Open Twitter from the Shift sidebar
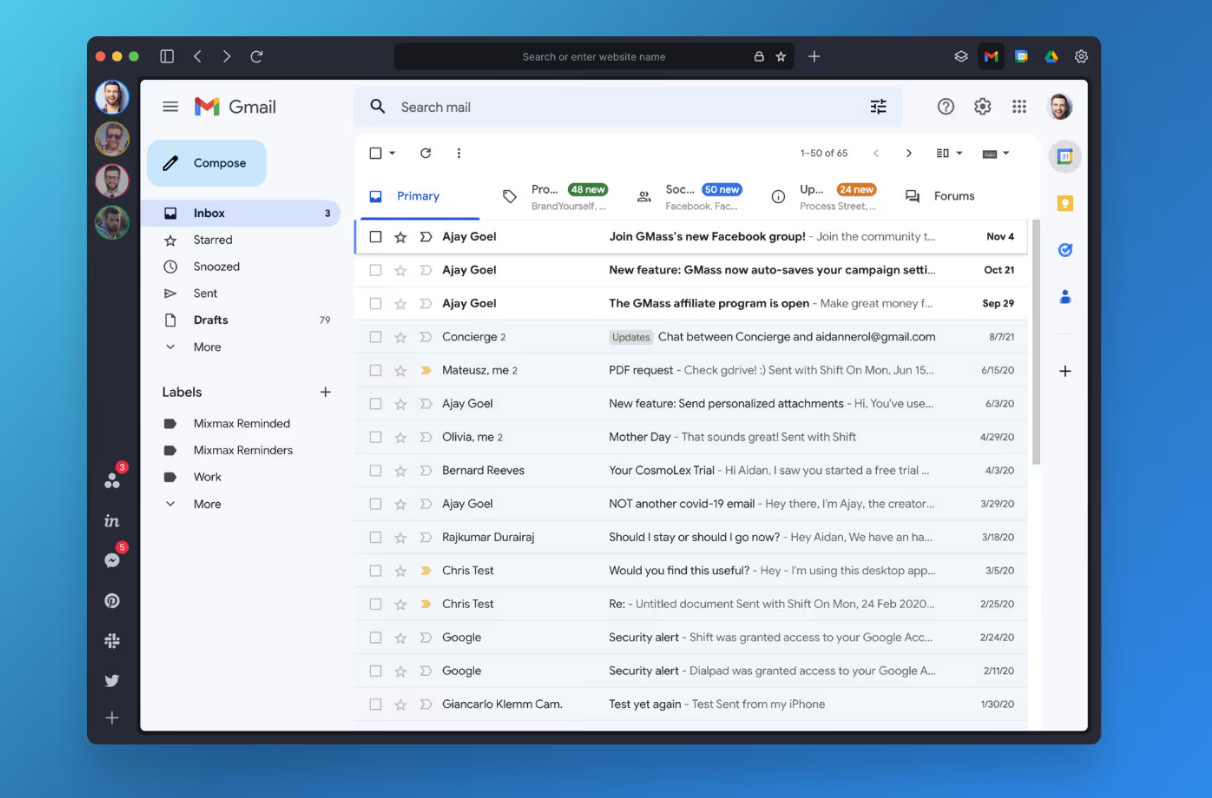Image resolution: width=1212 pixels, height=798 pixels. (x=112, y=680)
